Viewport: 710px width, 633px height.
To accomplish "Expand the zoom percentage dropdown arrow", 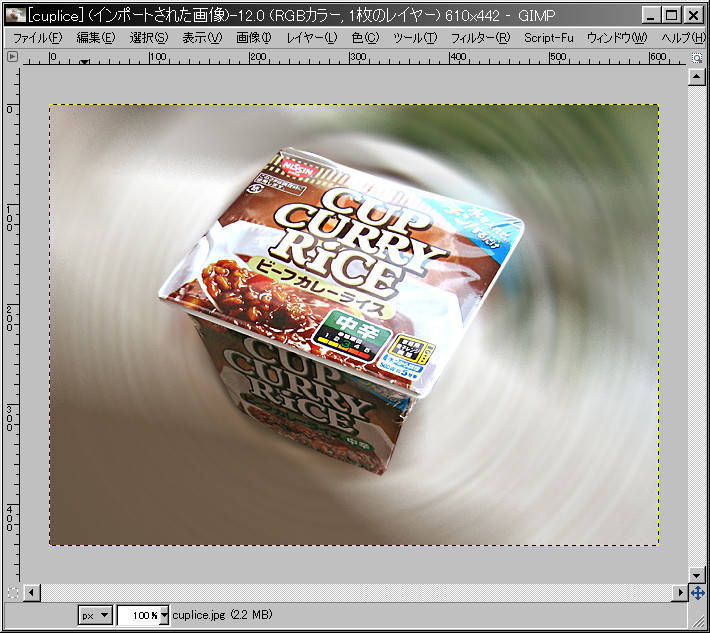I will click(164, 615).
